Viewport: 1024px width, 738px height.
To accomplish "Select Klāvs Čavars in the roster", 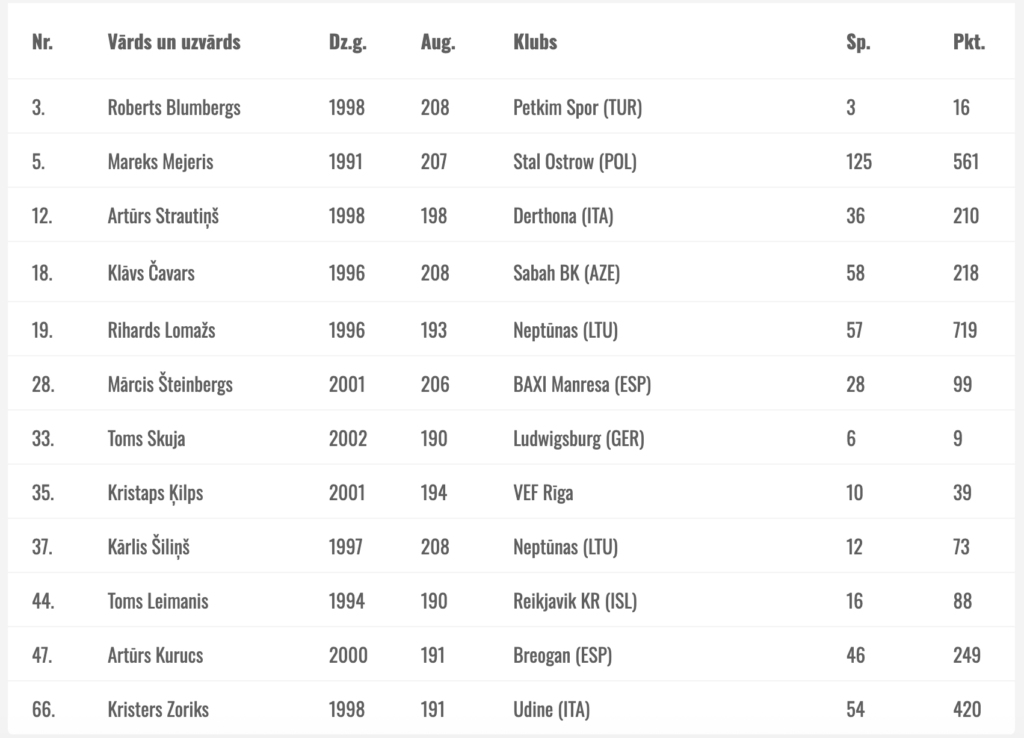I will coord(151,272).
